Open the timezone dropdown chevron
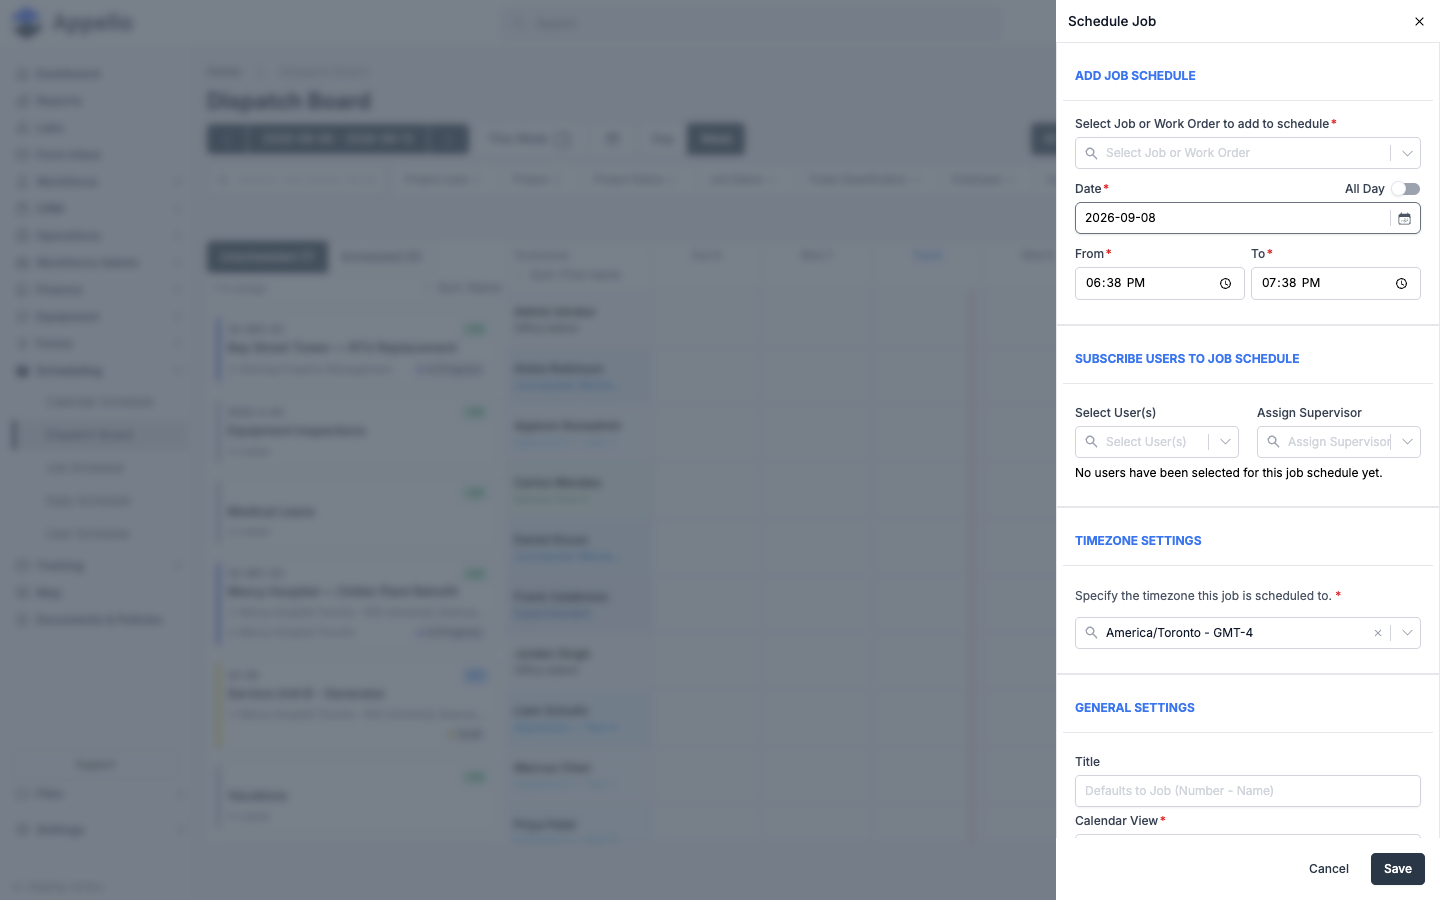Image resolution: width=1440 pixels, height=918 pixels. [1407, 633]
